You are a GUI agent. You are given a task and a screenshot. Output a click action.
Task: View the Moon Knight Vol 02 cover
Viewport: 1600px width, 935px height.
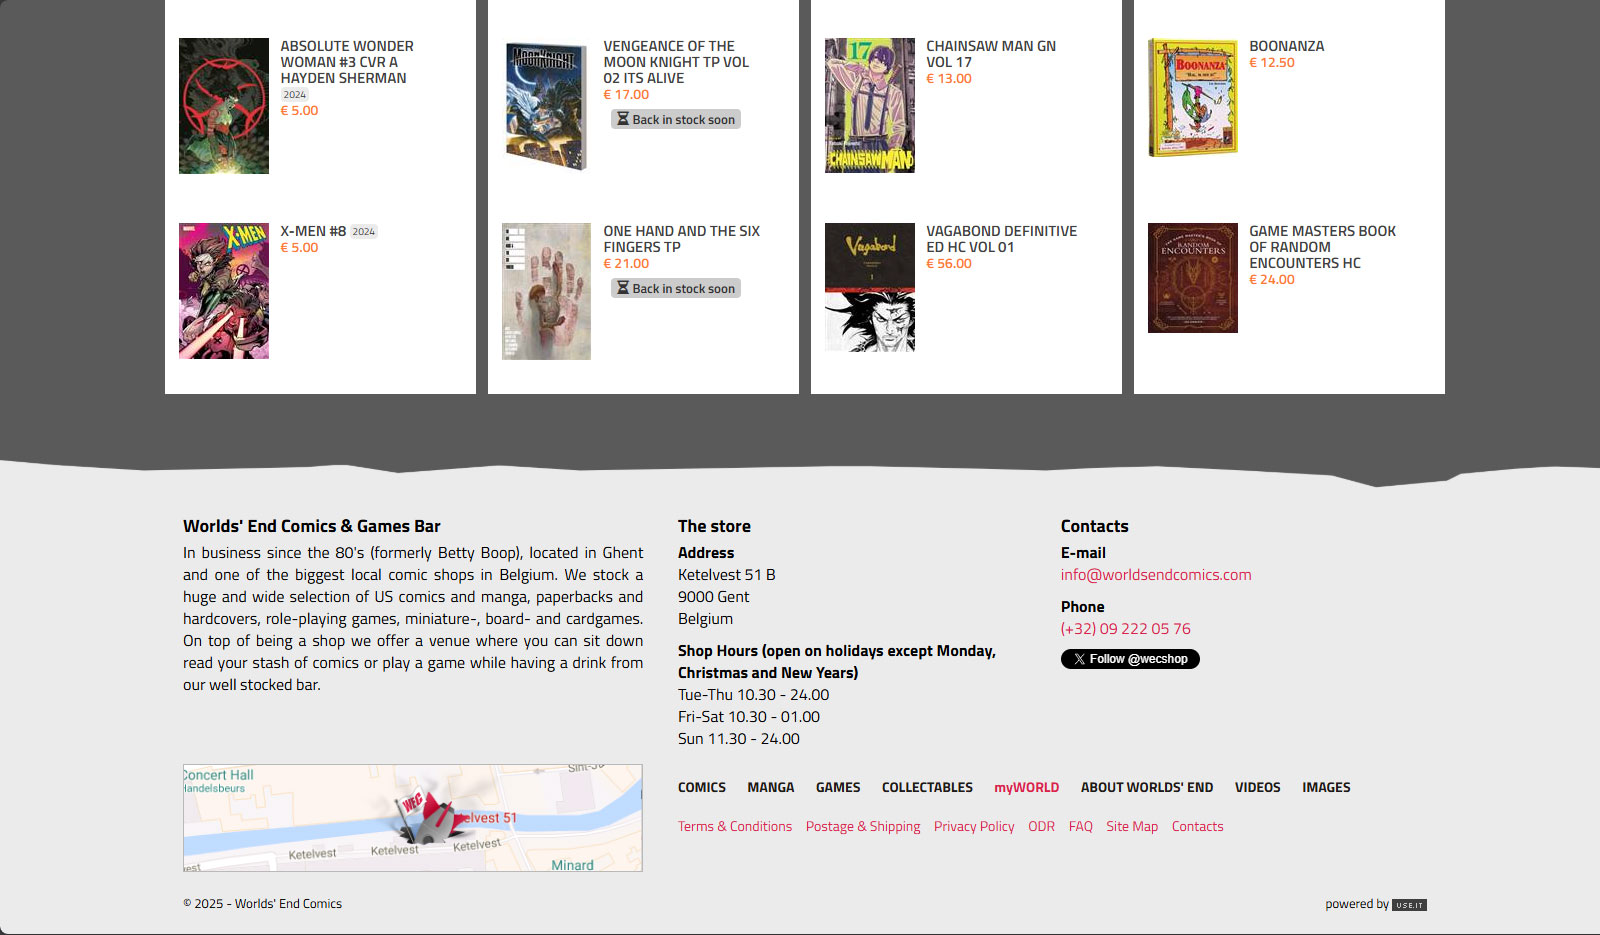pos(546,106)
